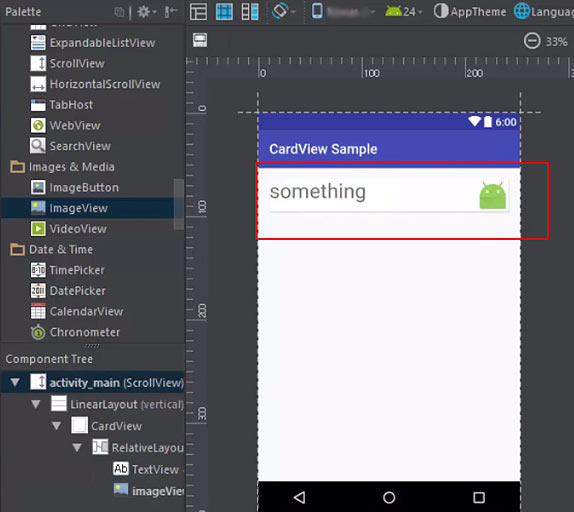The image size is (574, 512).
Task: Open the device selection dropdown
Action: tap(343, 12)
